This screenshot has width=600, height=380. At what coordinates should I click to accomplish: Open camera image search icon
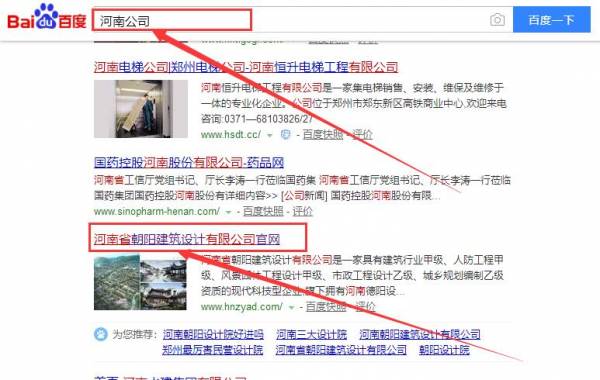pos(497,20)
